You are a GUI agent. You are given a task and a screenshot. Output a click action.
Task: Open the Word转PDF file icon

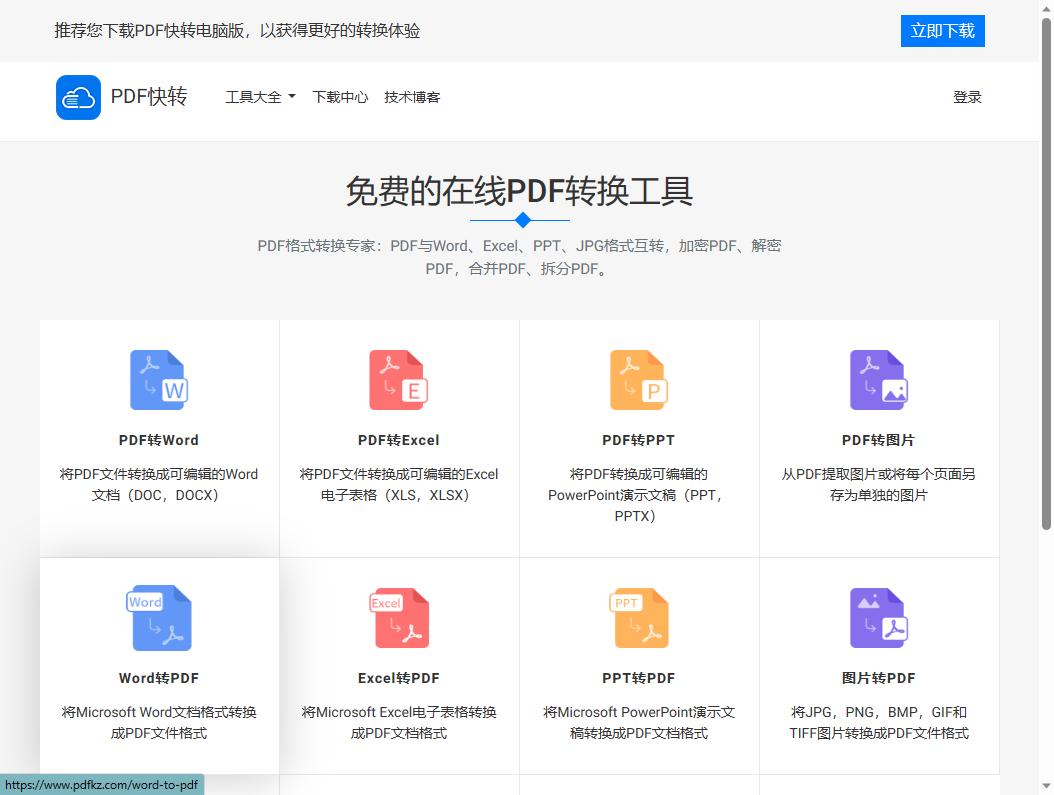159,618
